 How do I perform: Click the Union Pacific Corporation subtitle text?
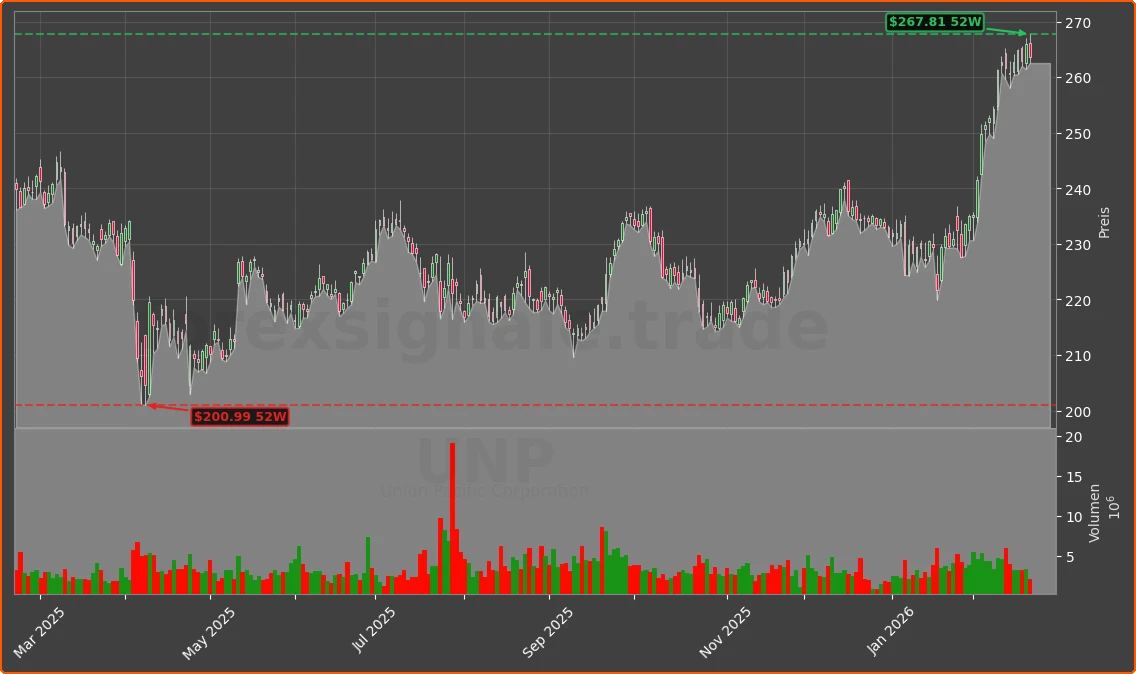point(485,490)
